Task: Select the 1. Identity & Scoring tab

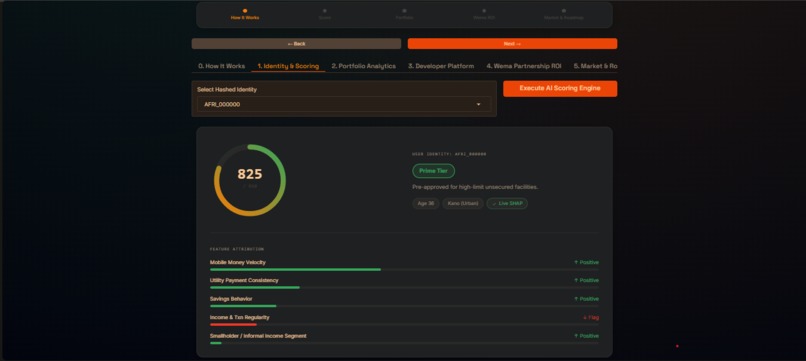Action: click(x=288, y=66)
